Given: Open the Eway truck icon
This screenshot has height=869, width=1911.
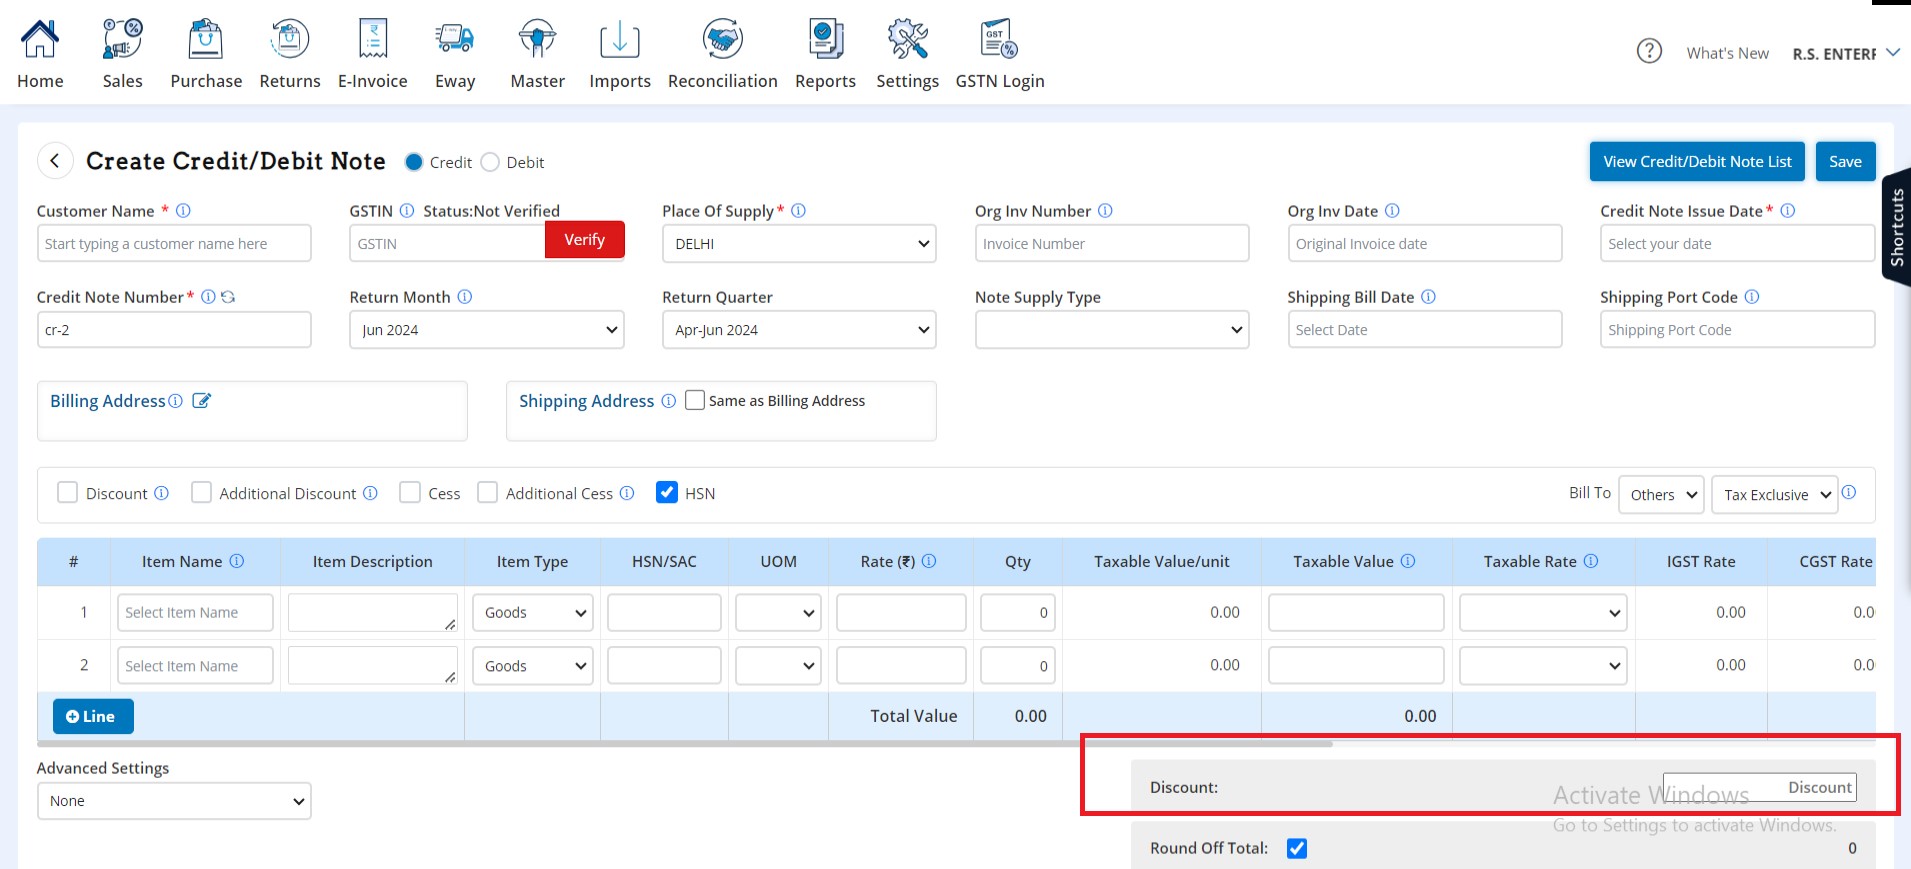Looking at the screenshot, I should (x=455, y=39).
